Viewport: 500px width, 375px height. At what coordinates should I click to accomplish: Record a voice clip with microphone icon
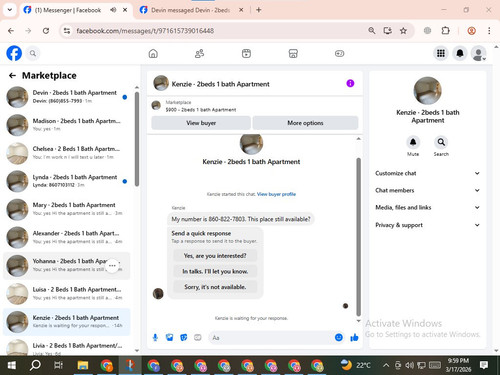(155, 338)
